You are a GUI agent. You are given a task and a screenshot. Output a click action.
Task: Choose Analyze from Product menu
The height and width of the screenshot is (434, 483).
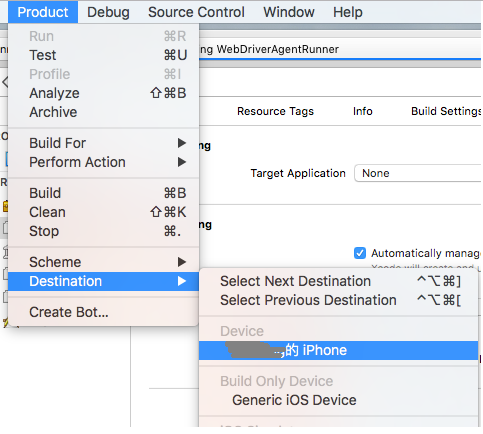[x=104, y=93]
